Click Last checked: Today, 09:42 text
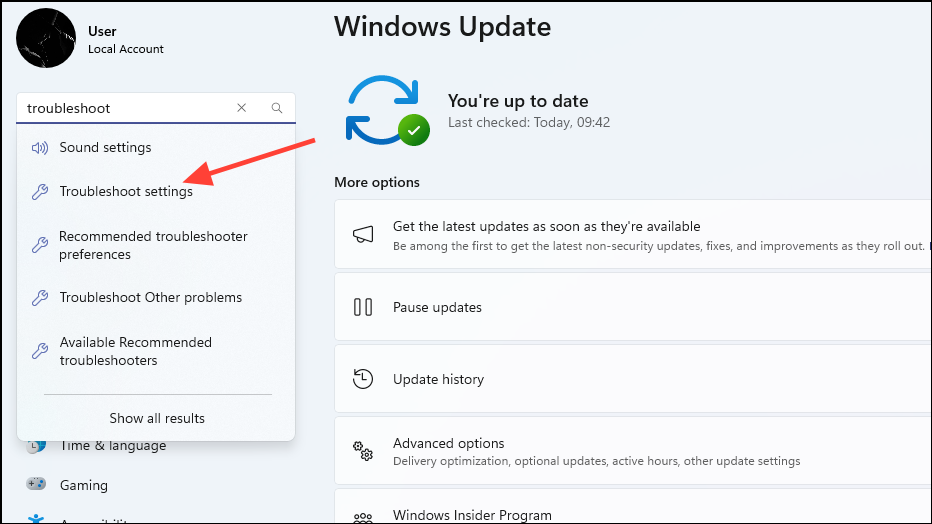 529,122
